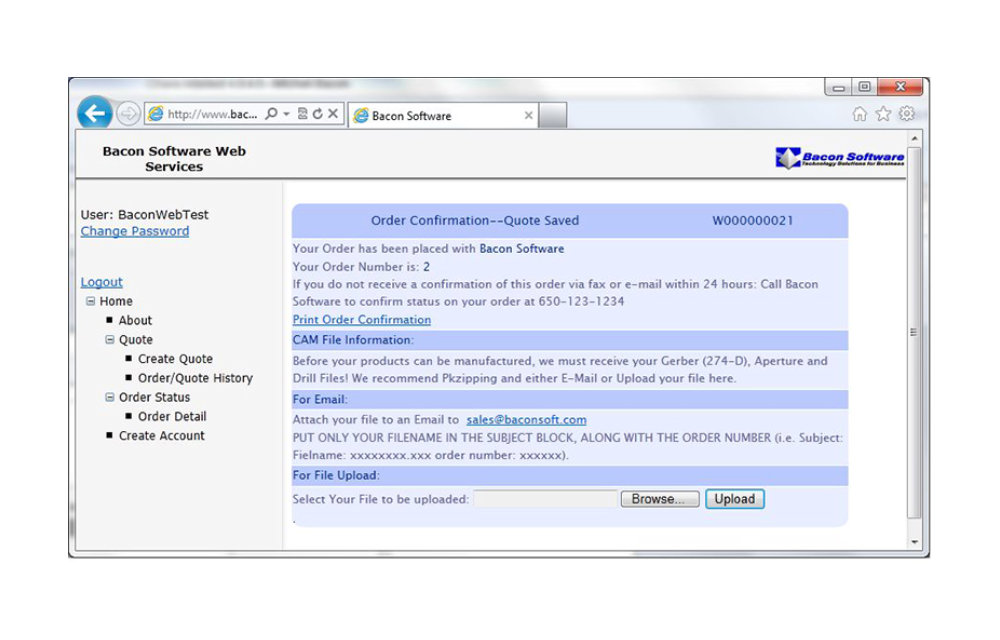Viewport: 1000px width, 640px height.
Task: Click the Change Password link
Action: click(135, 231)
